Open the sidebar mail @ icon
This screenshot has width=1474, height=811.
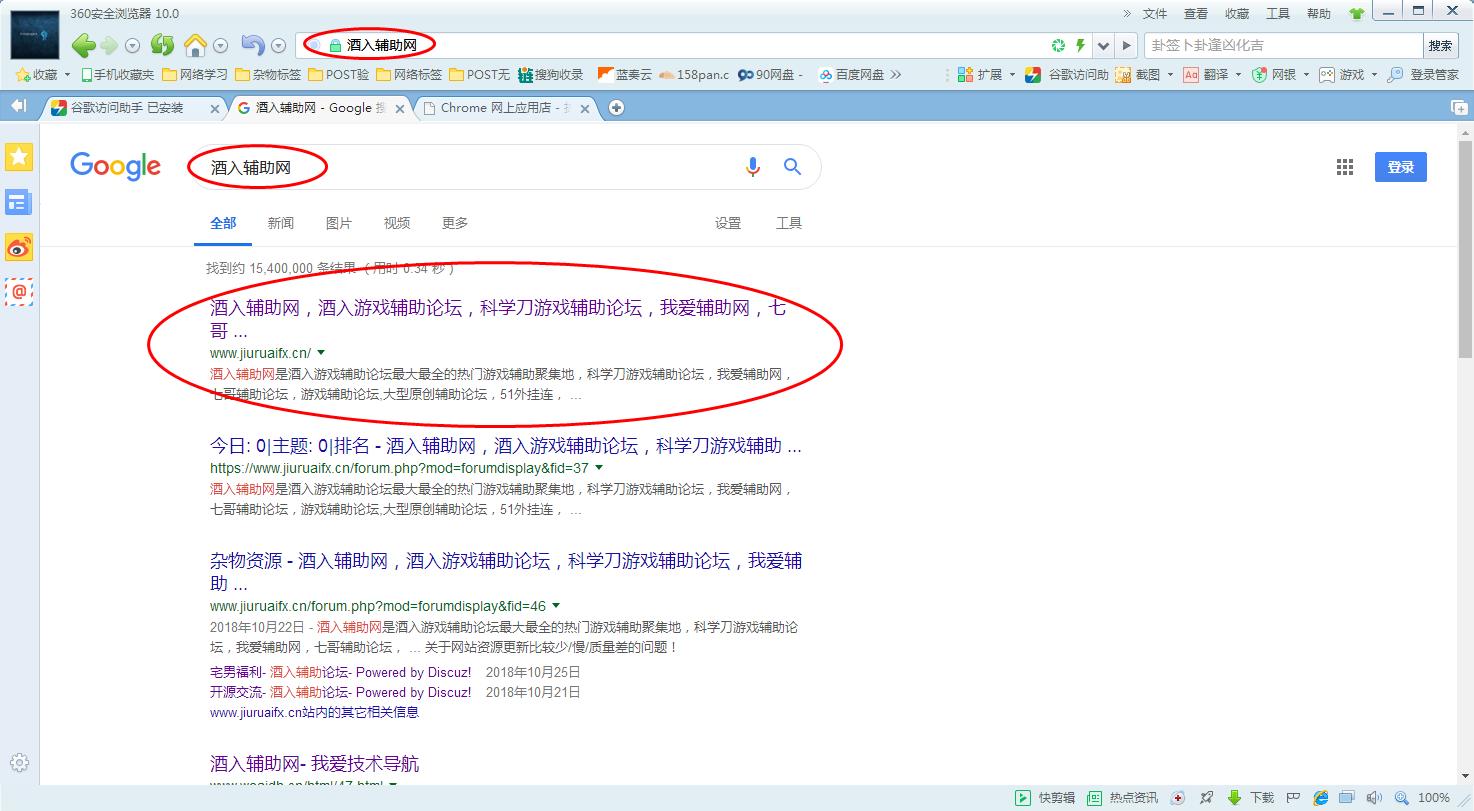click(x=19, y=291)
